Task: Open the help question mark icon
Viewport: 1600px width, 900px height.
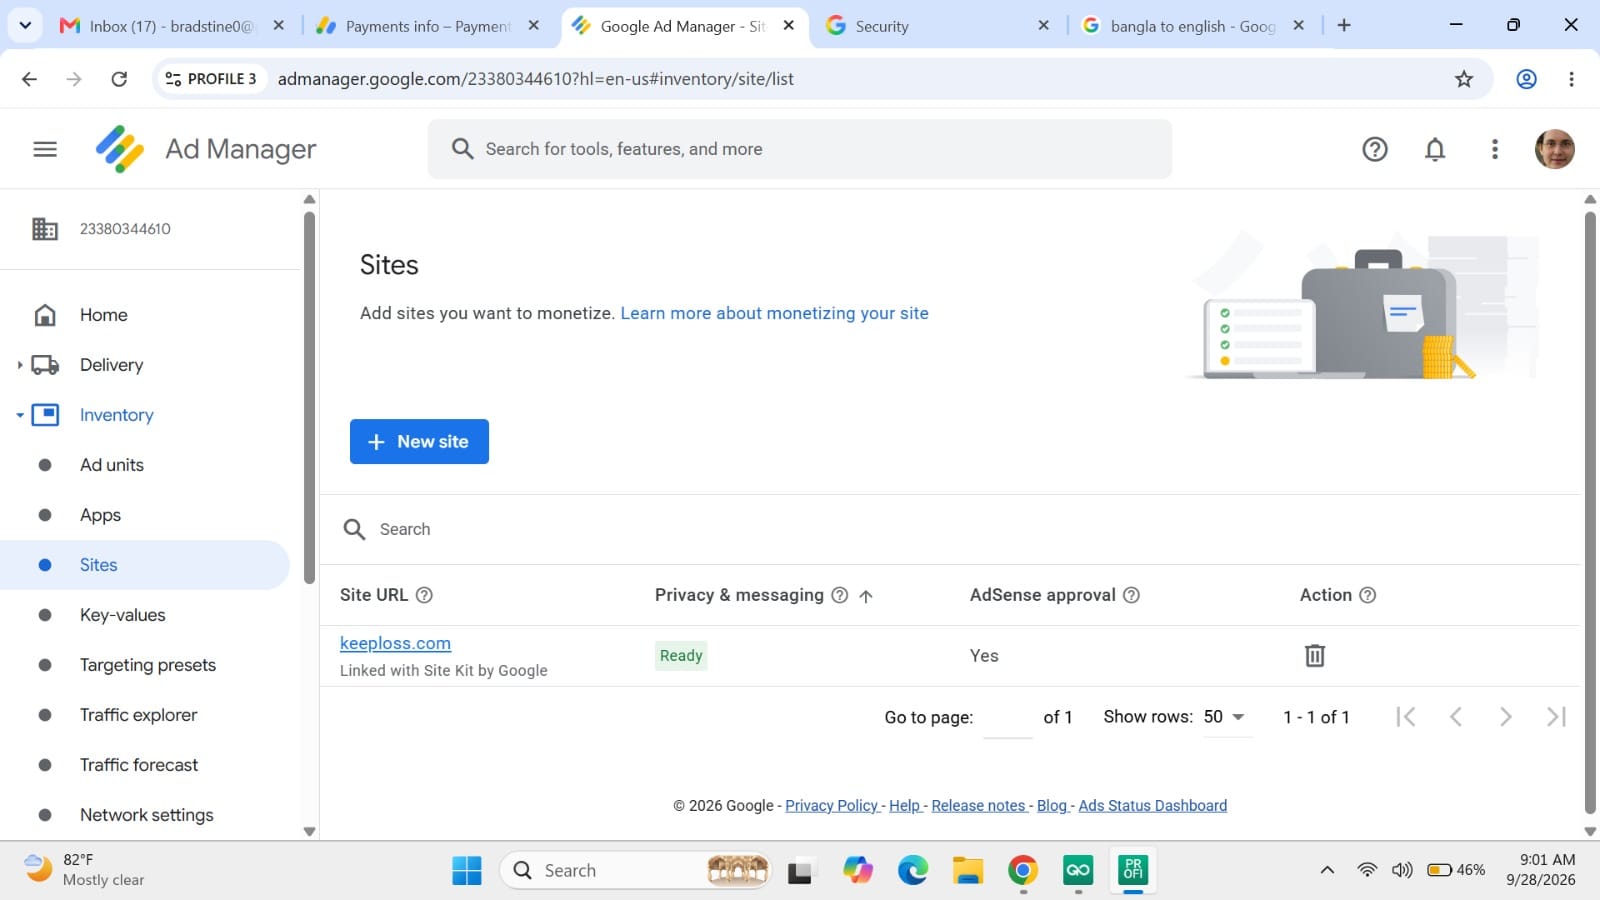Action: [1375, 149]
